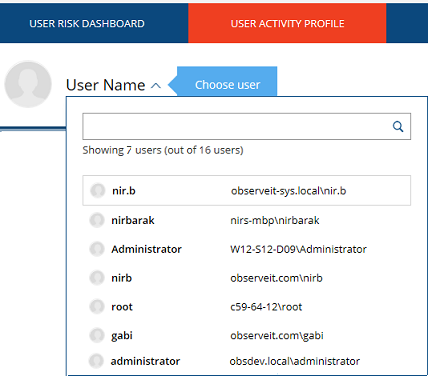Switch to User Risk Dashboard tab
The height and width of the screenshot is (379, 431).
(x=87, y=23)
